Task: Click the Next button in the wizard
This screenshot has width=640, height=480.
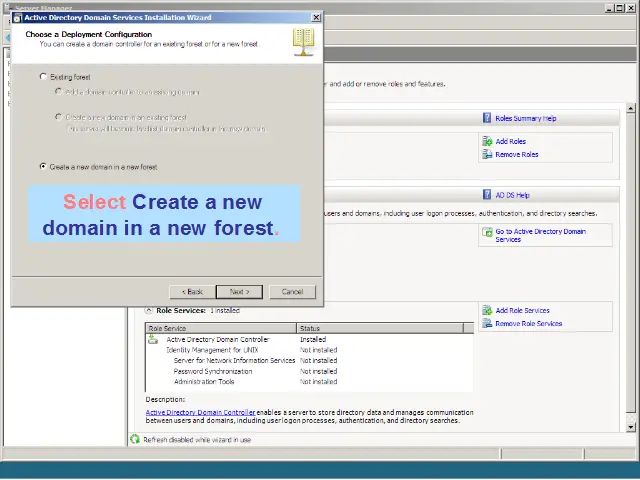Action: [x=239, y=292]
